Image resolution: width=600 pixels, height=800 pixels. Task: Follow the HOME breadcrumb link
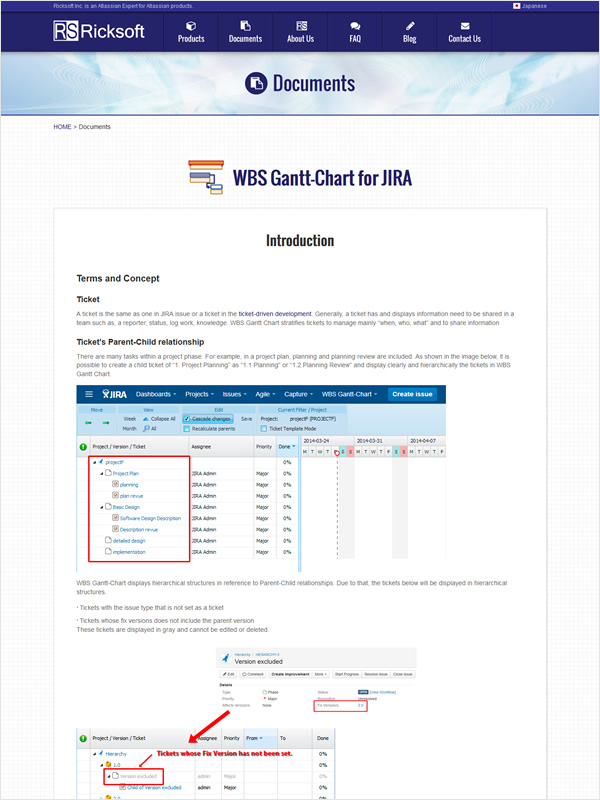(62, 127)
